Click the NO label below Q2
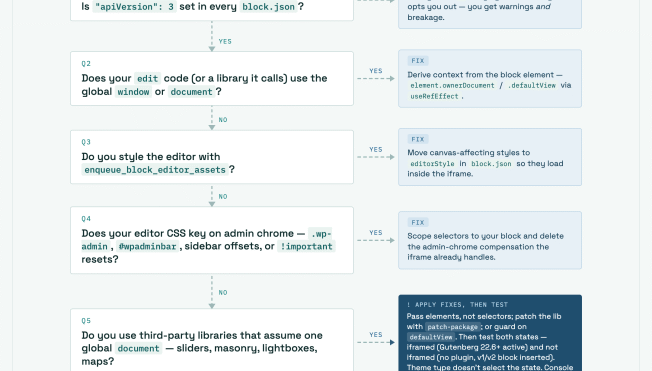Image resolution: width=652 pixels, height=371 pixels. [223, 120]
